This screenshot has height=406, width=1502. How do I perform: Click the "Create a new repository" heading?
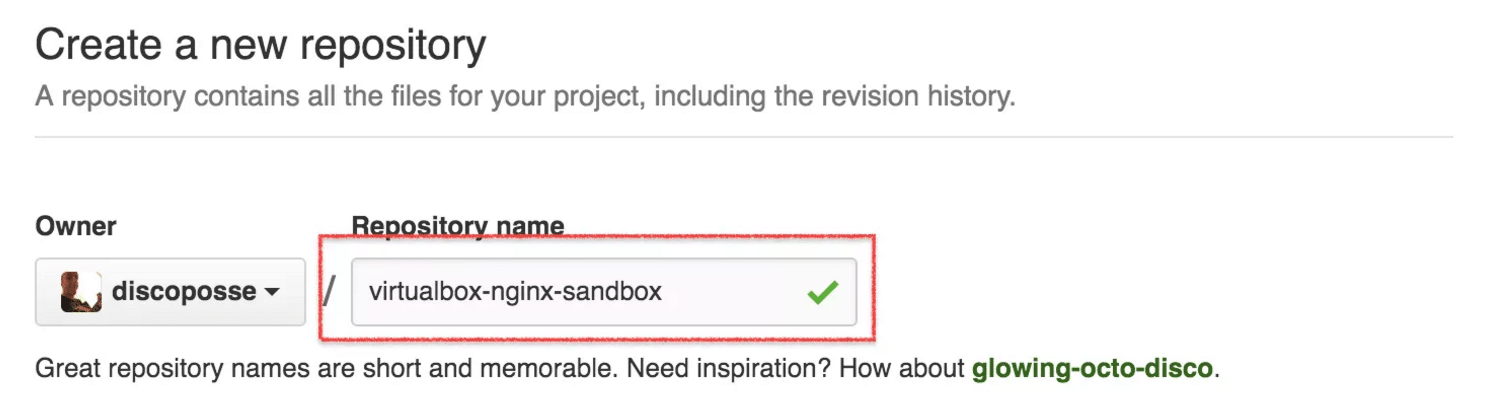[x=260, y=45]
